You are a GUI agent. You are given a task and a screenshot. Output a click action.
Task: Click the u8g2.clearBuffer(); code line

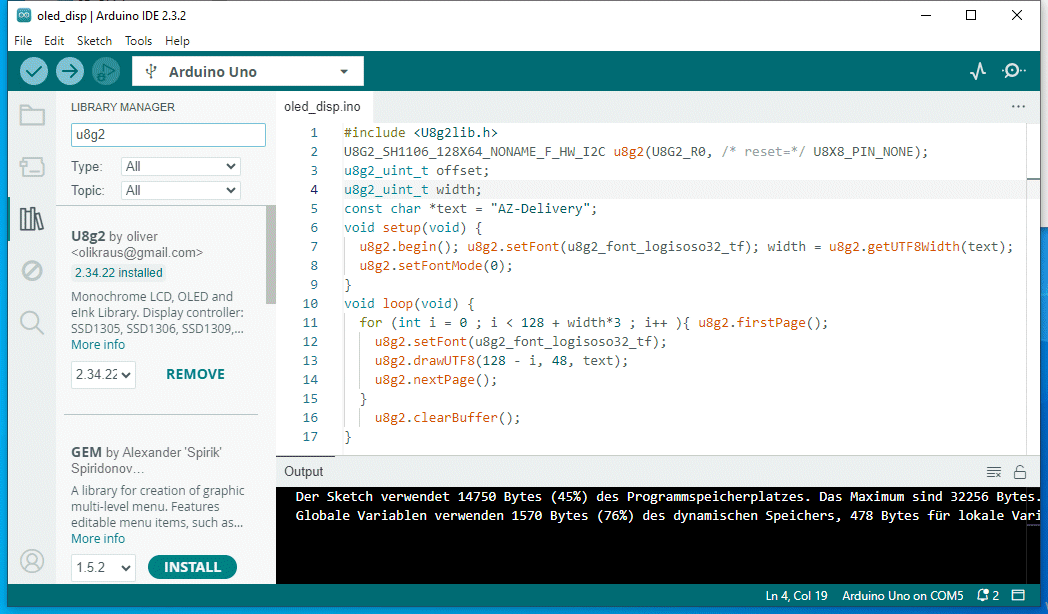tap(447, 418)
